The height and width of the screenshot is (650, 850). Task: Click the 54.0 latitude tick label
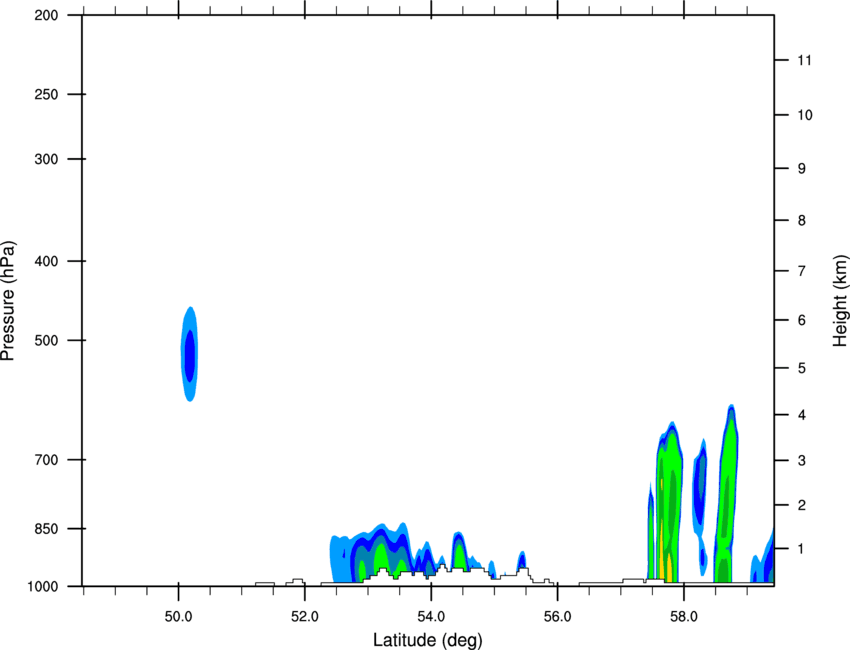pos(431,617)
